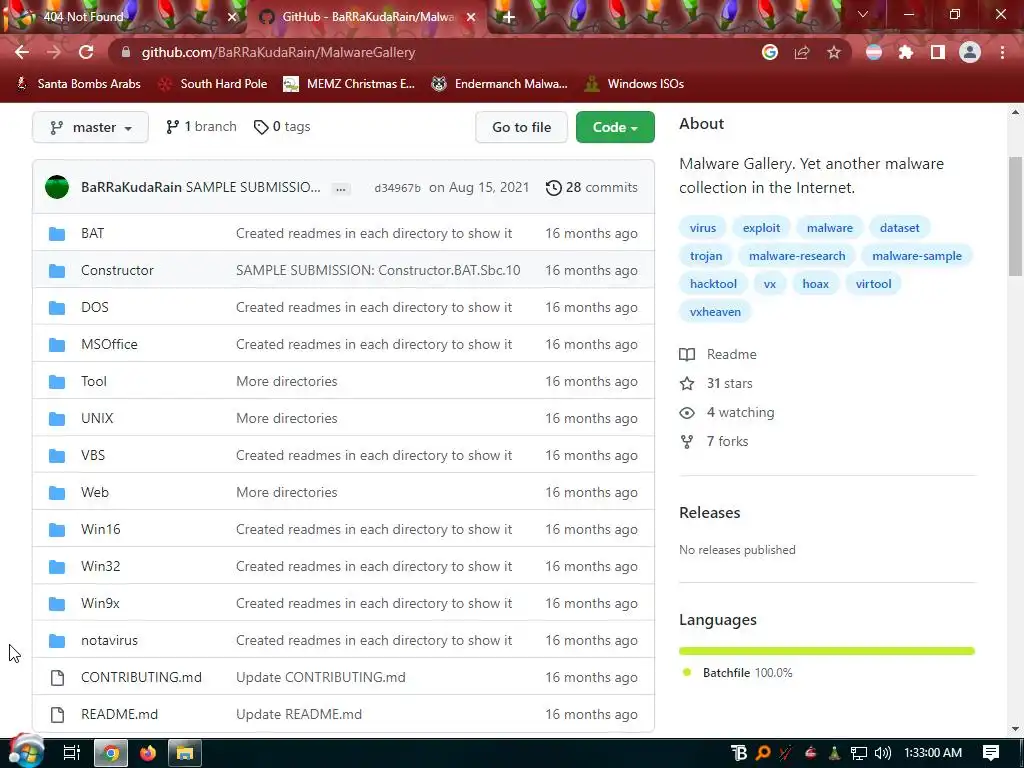Open the CONTRIBUTING.md file
The image size is (1024, 768).
tap(141, 677)
